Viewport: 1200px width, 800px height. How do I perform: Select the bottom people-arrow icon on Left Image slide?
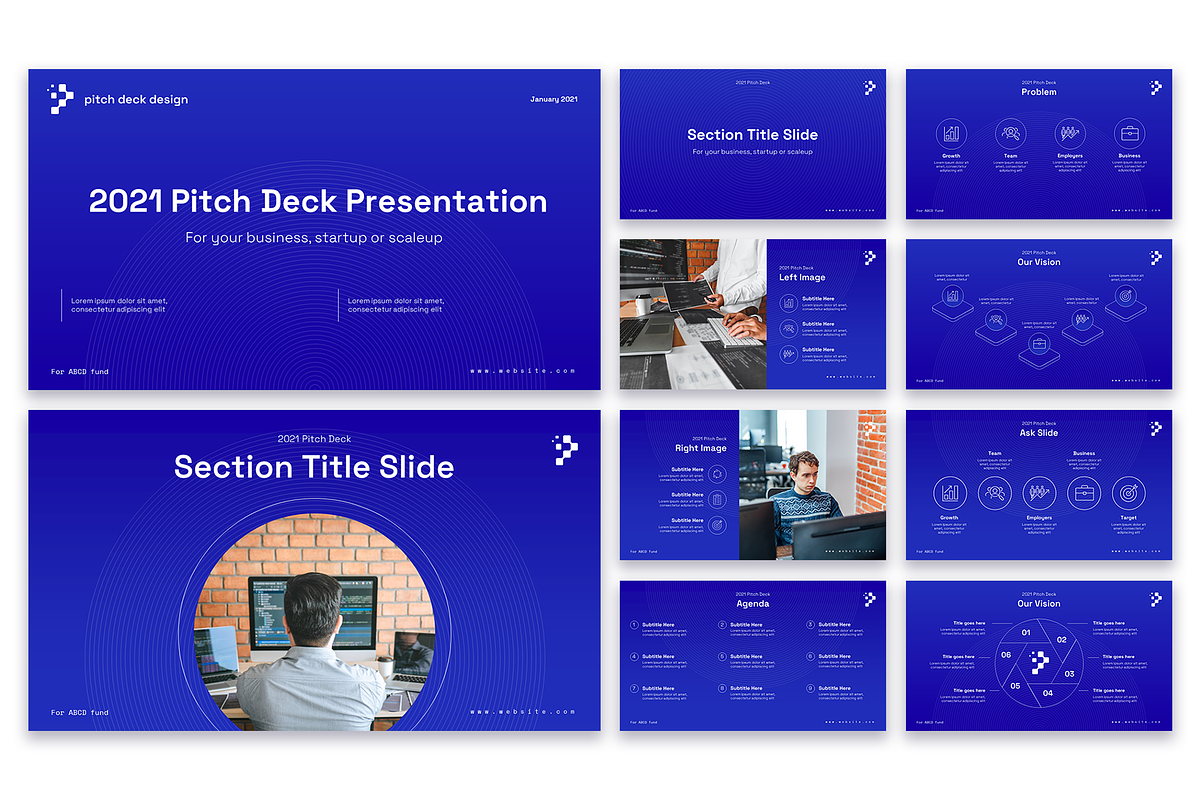tap(789, 353)
